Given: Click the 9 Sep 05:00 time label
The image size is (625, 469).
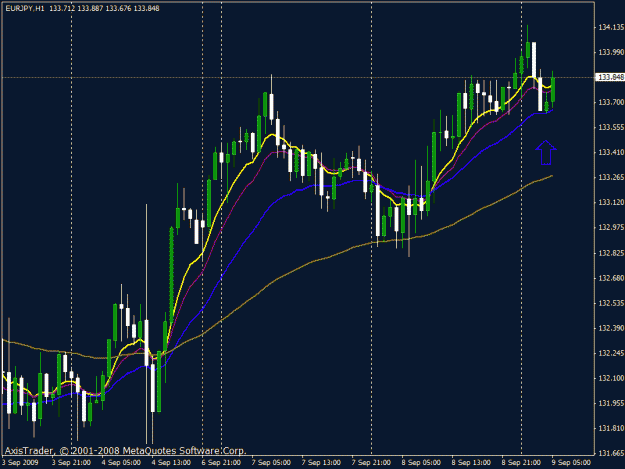Looking at the screenshot, I should (x=571, y=463).
